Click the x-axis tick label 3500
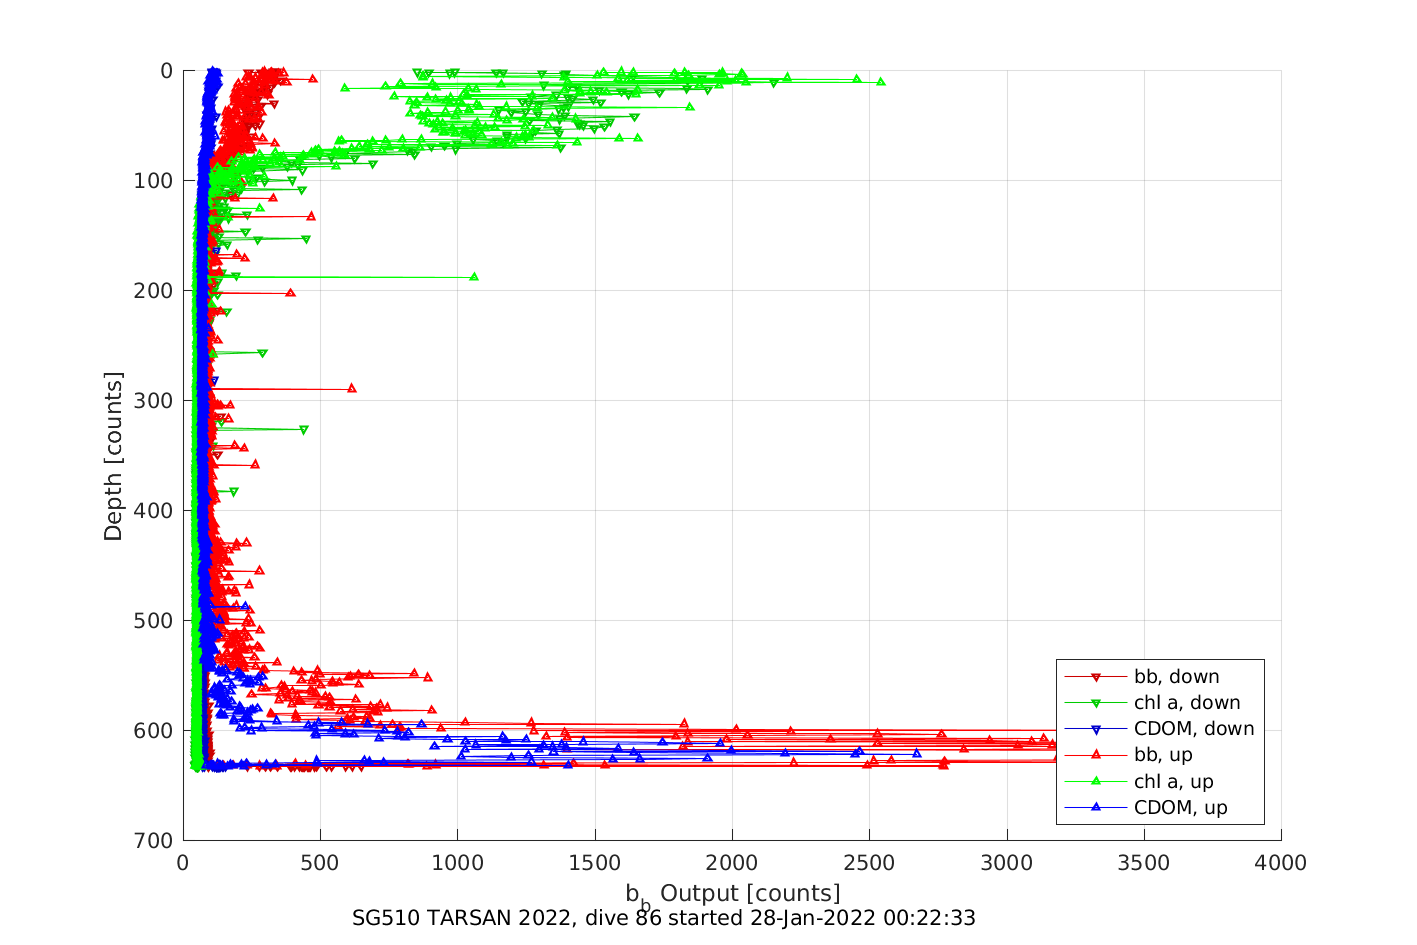Image resolution: width=1417 pixels, height=945 pixels. 1144,863
